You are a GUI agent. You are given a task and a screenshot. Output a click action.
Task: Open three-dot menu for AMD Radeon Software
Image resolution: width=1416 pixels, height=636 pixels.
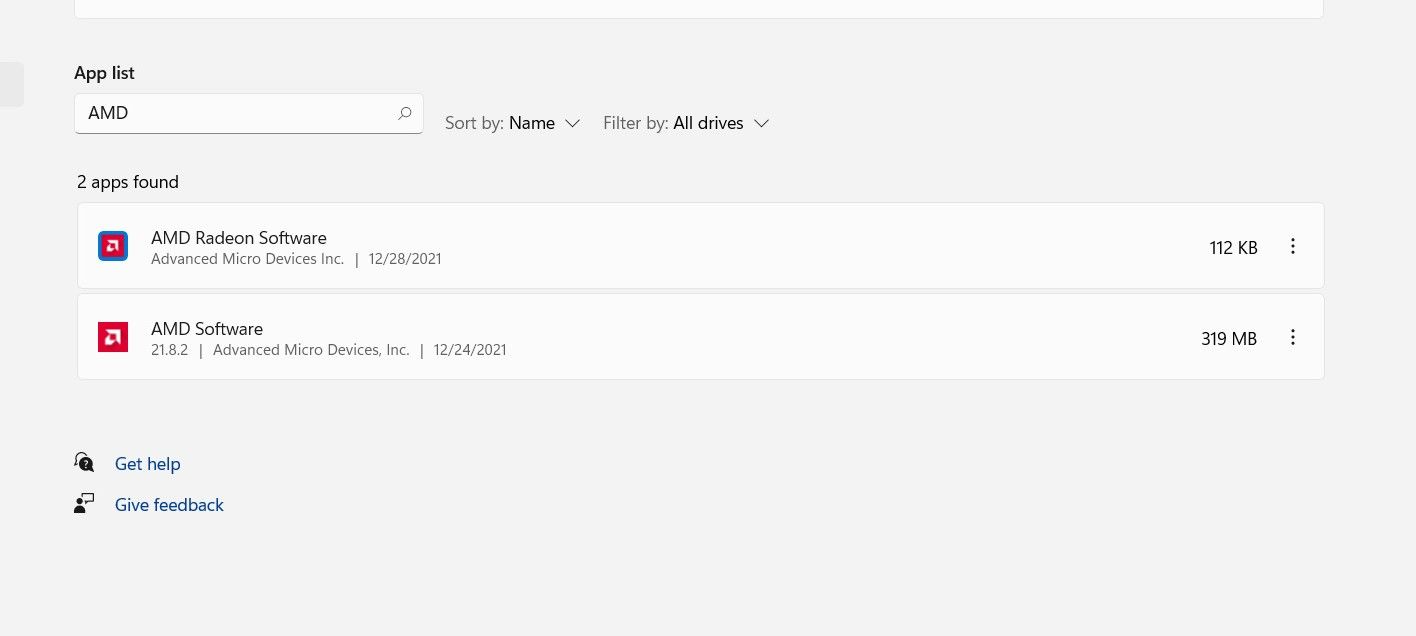(1292, 247)
